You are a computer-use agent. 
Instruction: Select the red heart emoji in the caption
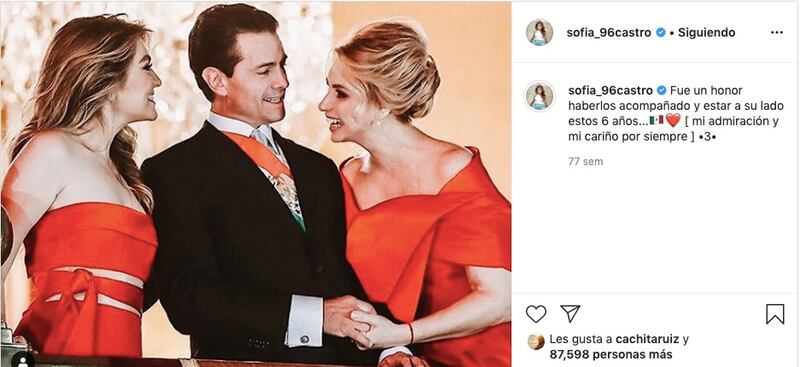click(673, 120)
